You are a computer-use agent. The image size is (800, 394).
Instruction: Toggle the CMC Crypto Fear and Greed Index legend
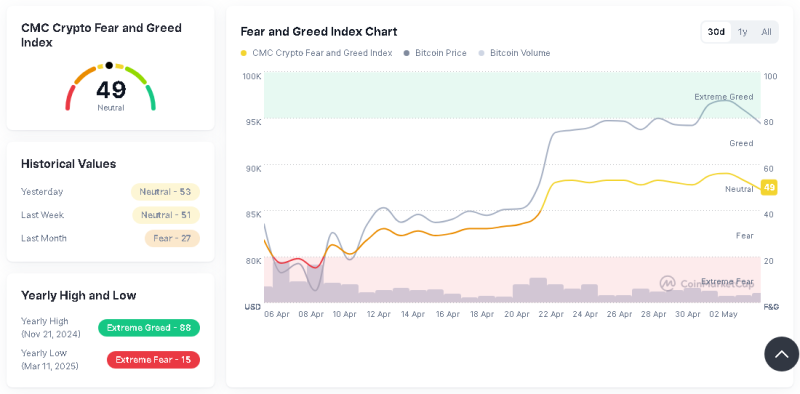click(316, 53)
